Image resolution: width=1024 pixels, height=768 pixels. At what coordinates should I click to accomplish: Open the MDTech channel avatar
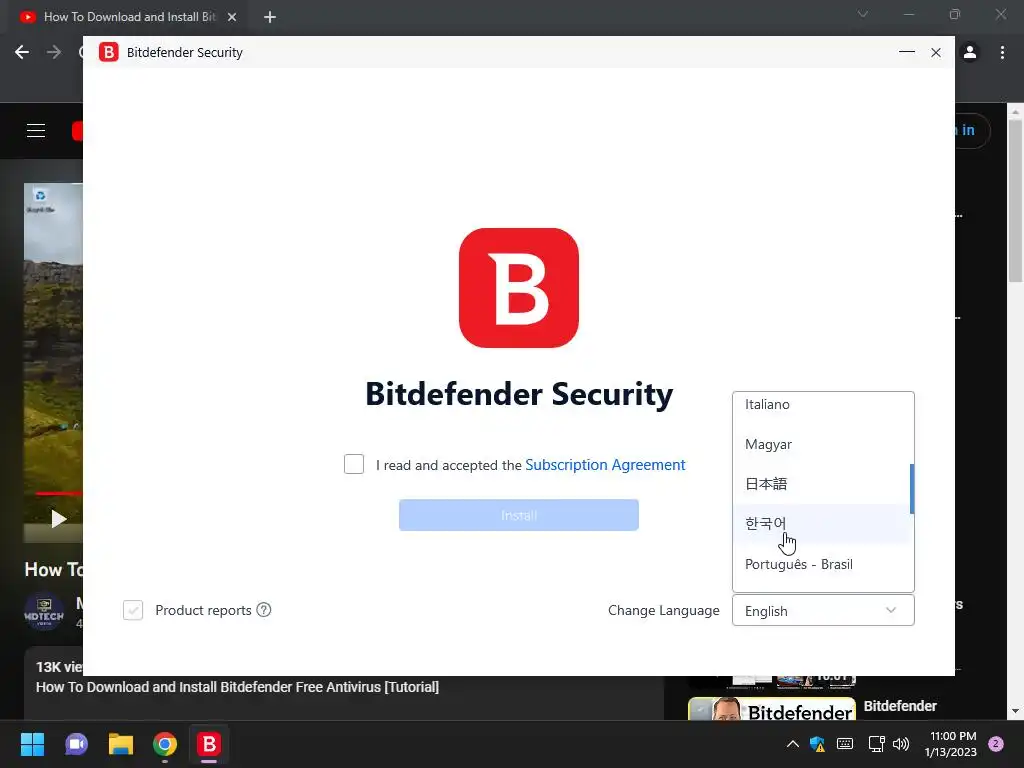pyautogui.click(x=44, y=611)
